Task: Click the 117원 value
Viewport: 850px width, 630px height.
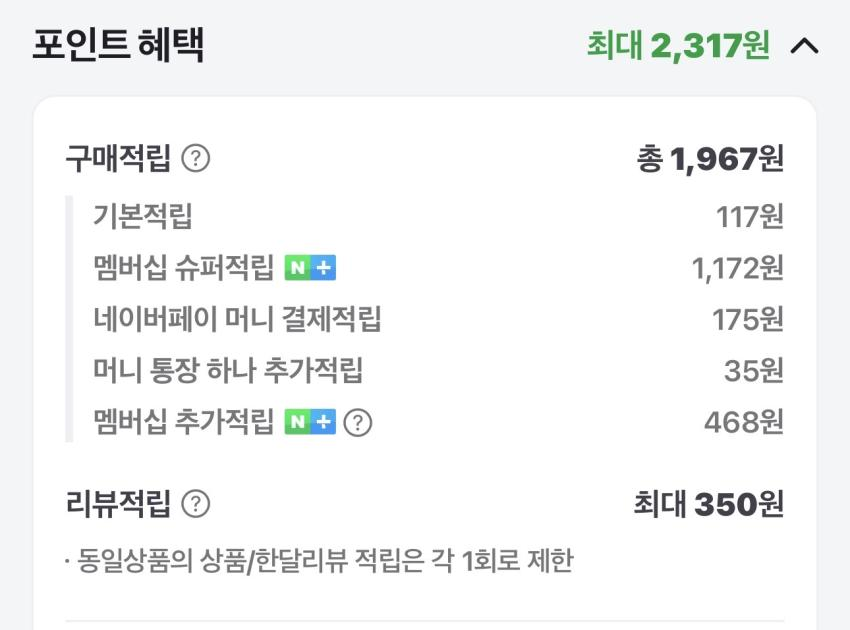Action: pos(749,216)
